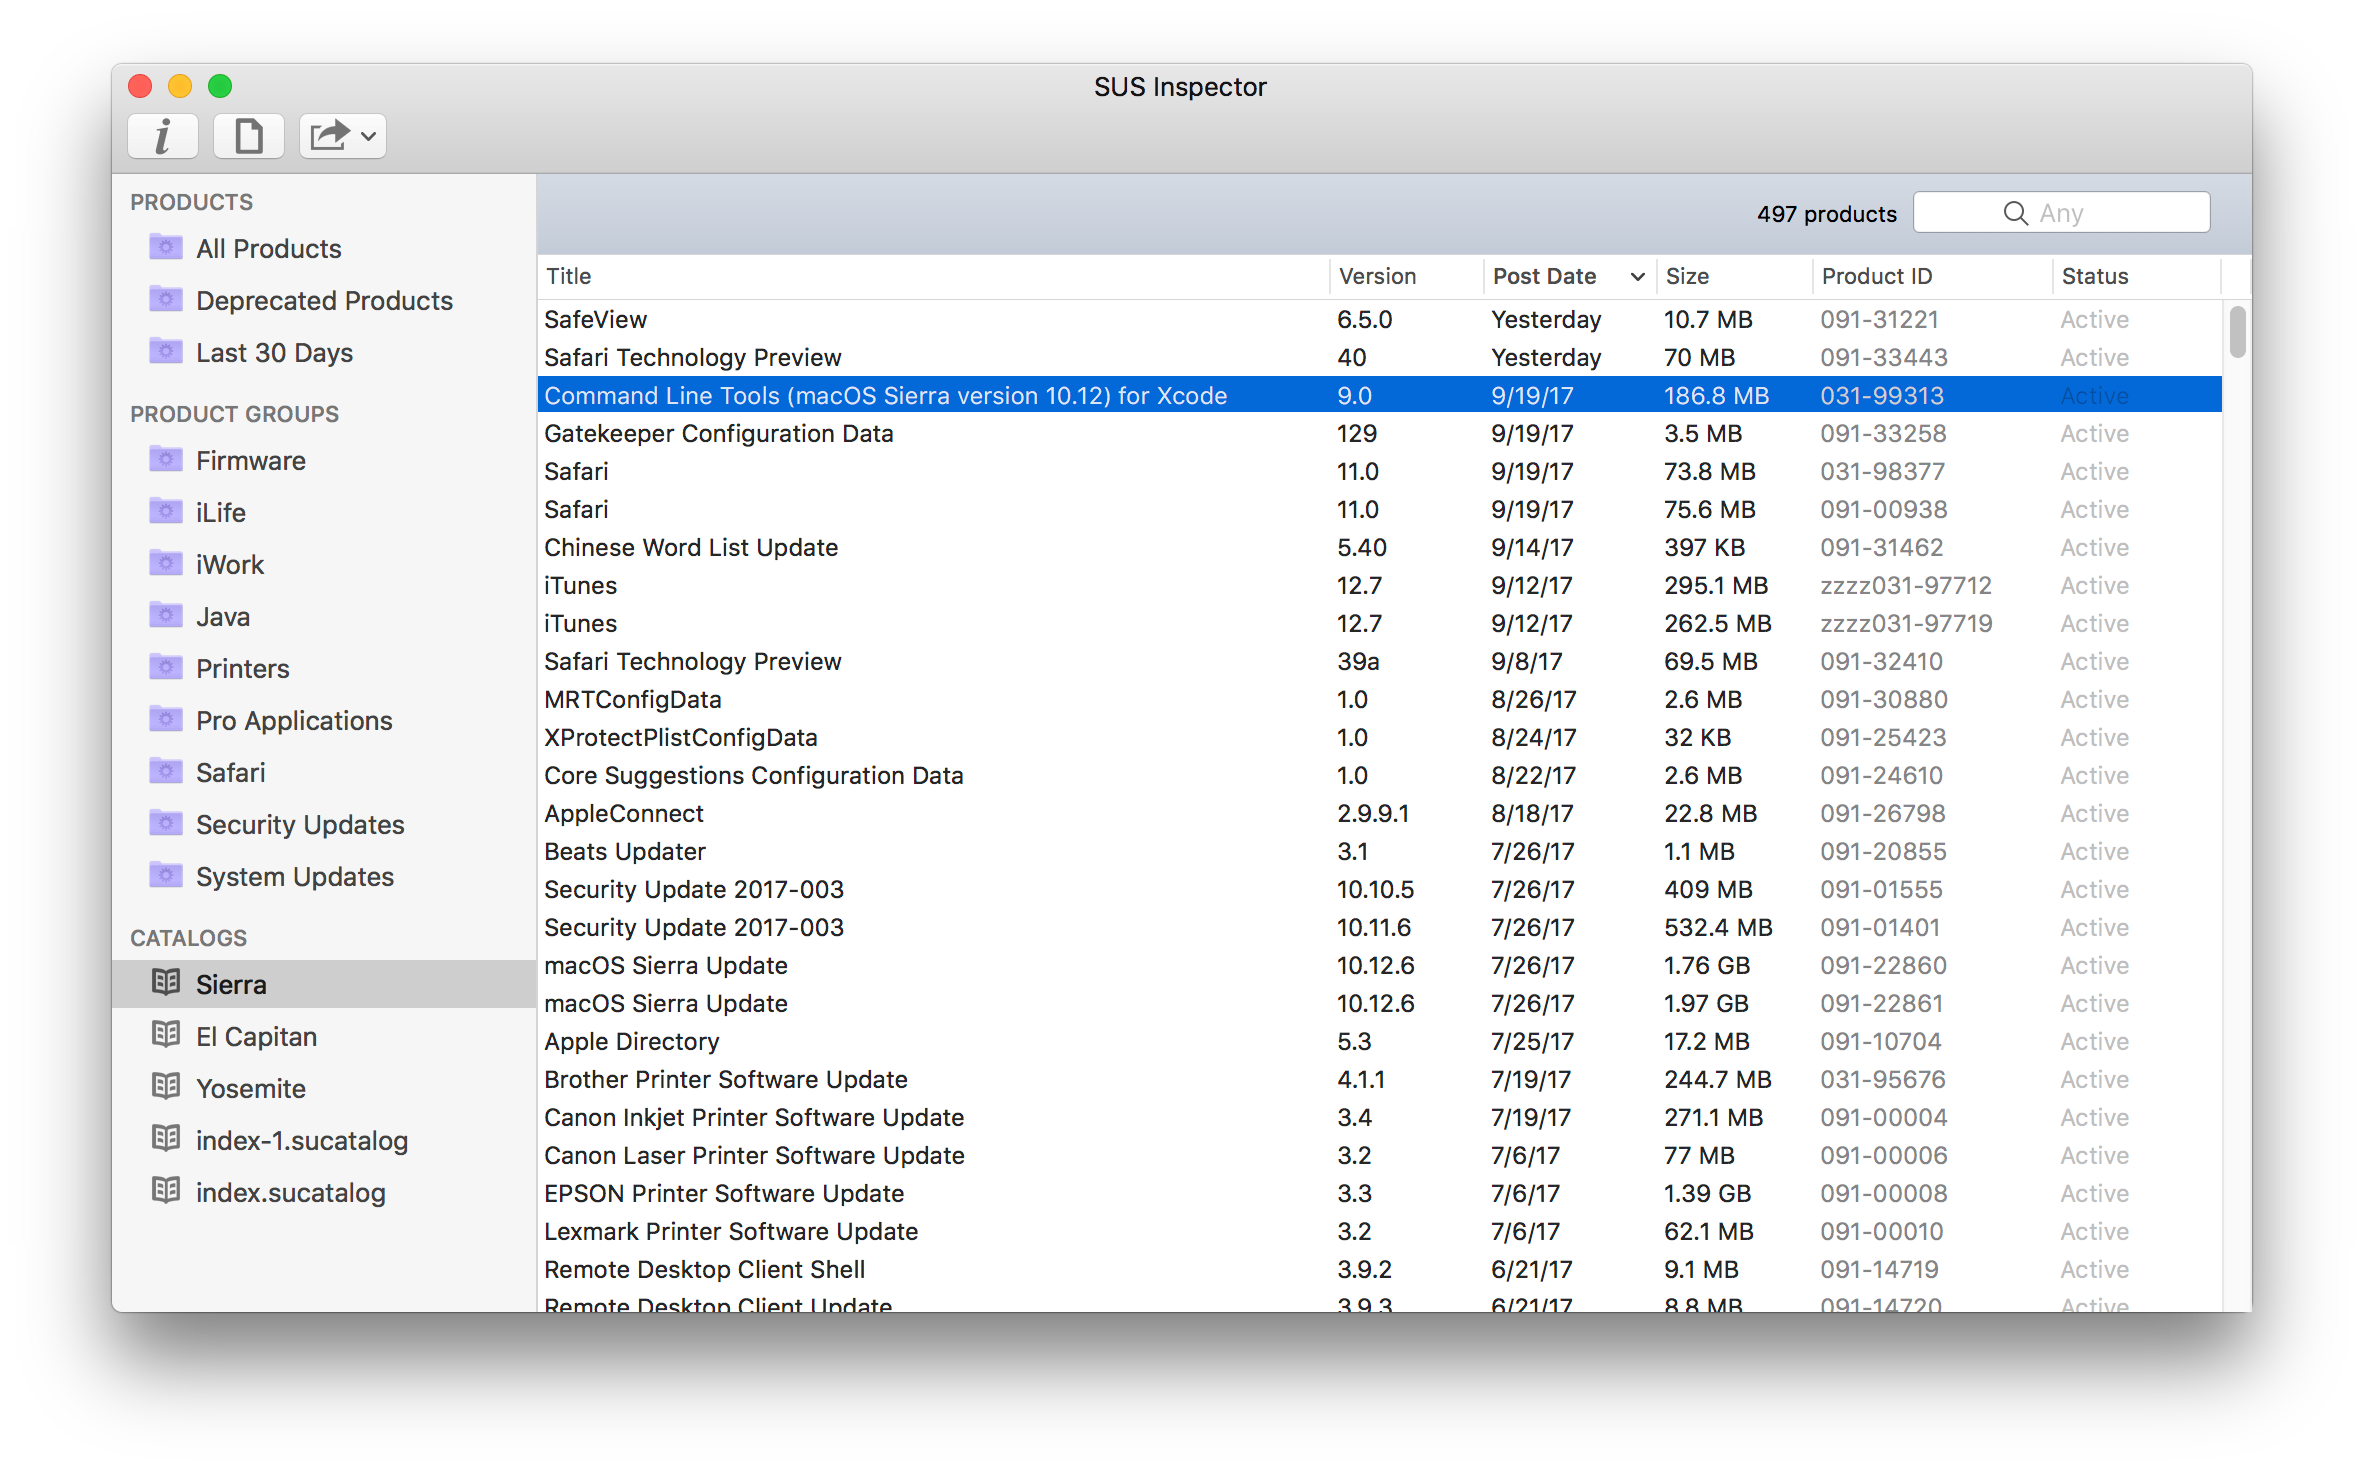Select Command Line Tools for Xcode row
Viewport: 2364px width, 1472px height.
1379,395
